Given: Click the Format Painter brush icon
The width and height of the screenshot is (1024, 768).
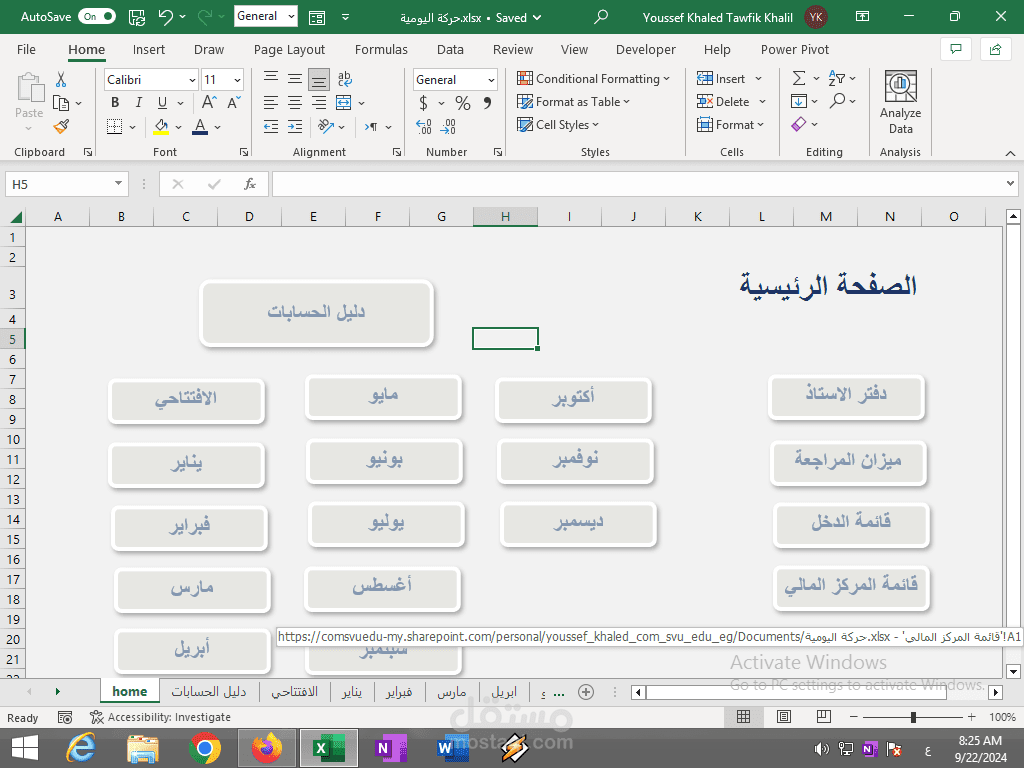Looking at the screenshot, I should (61, 126).
